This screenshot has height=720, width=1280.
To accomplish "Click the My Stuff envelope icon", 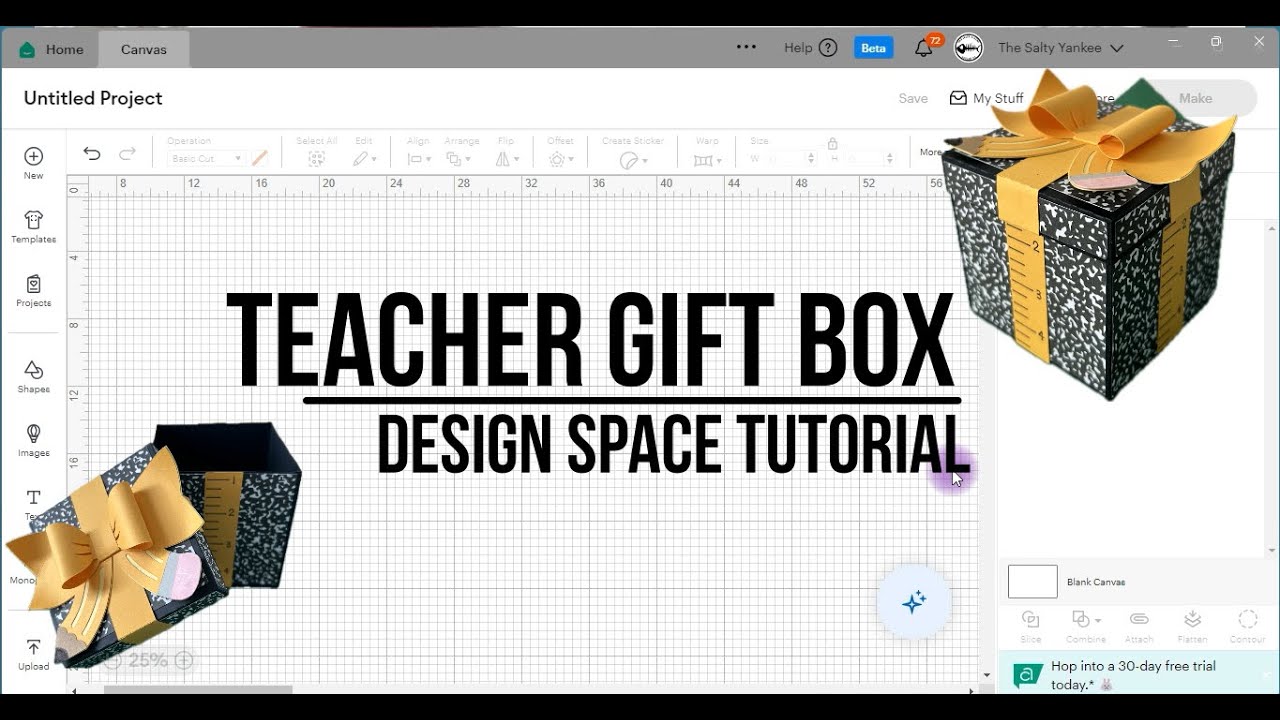I will [958, 98].
